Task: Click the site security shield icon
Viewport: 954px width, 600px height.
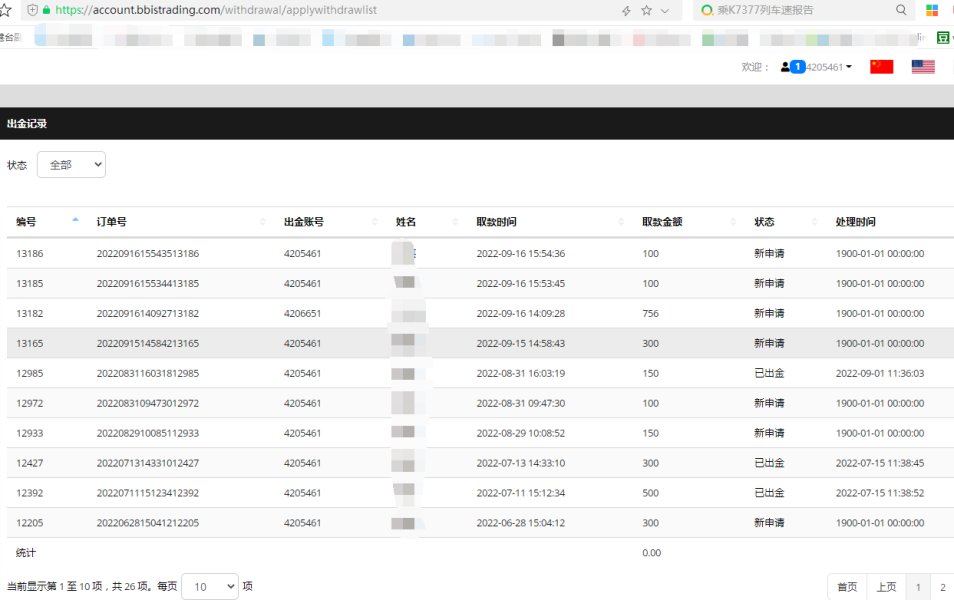Action: pos(32,10)
